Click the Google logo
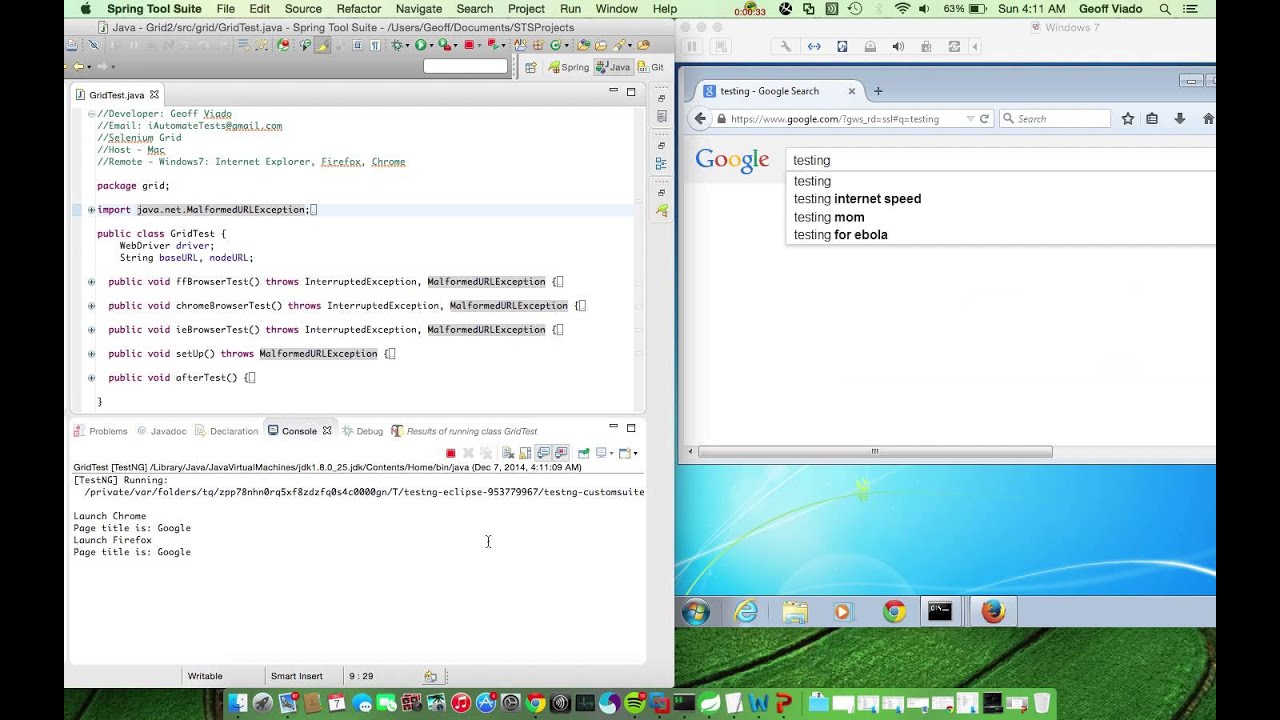 [732, 160]
